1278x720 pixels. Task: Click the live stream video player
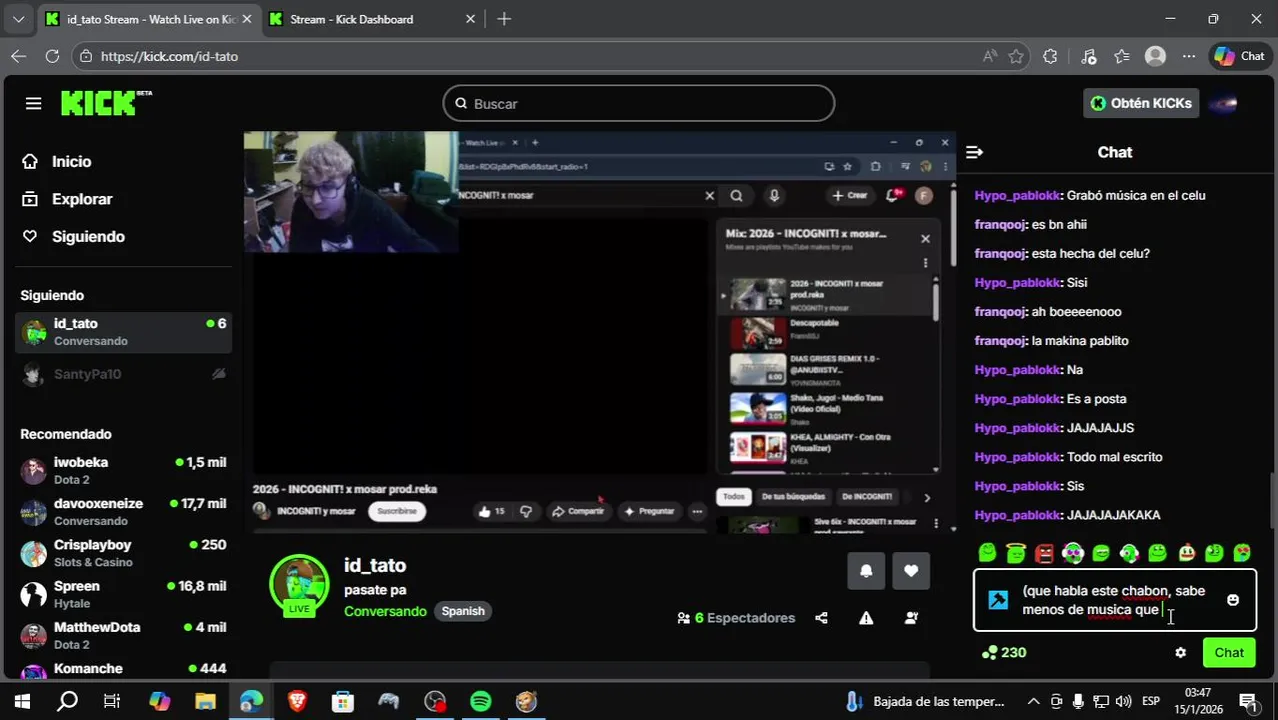600,332
